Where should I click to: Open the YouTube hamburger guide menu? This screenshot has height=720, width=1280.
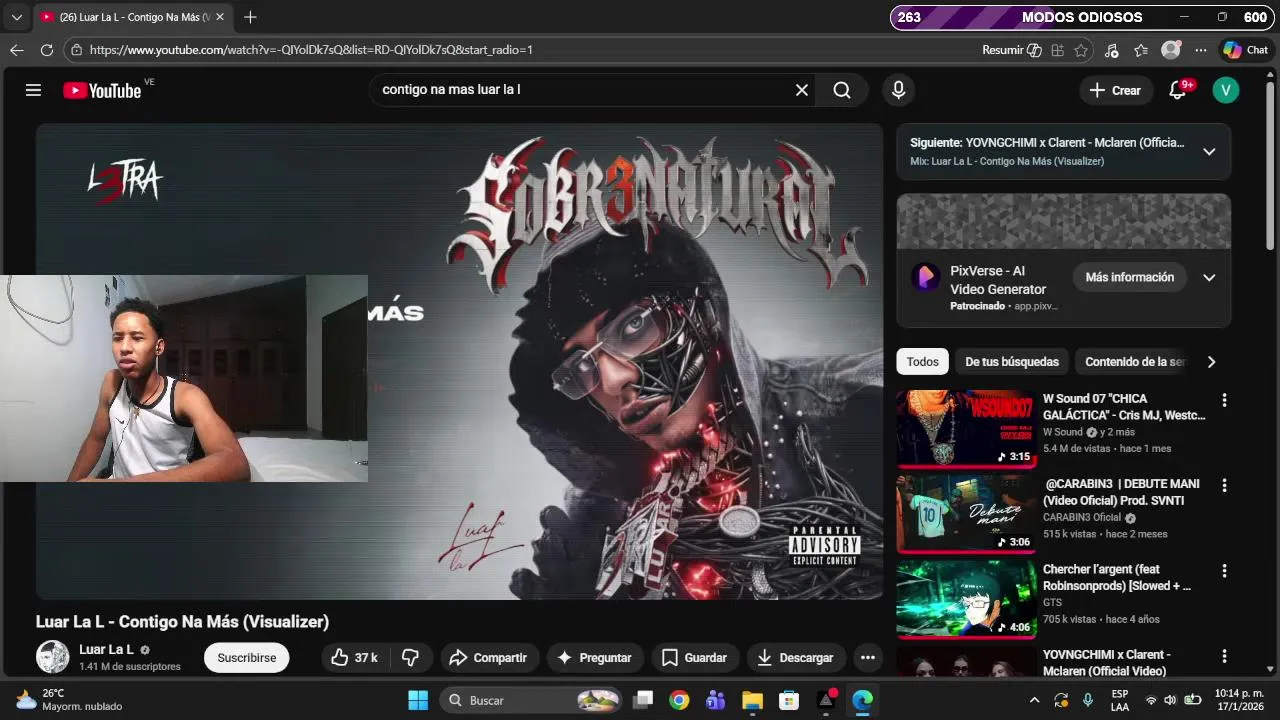point(33,90)
